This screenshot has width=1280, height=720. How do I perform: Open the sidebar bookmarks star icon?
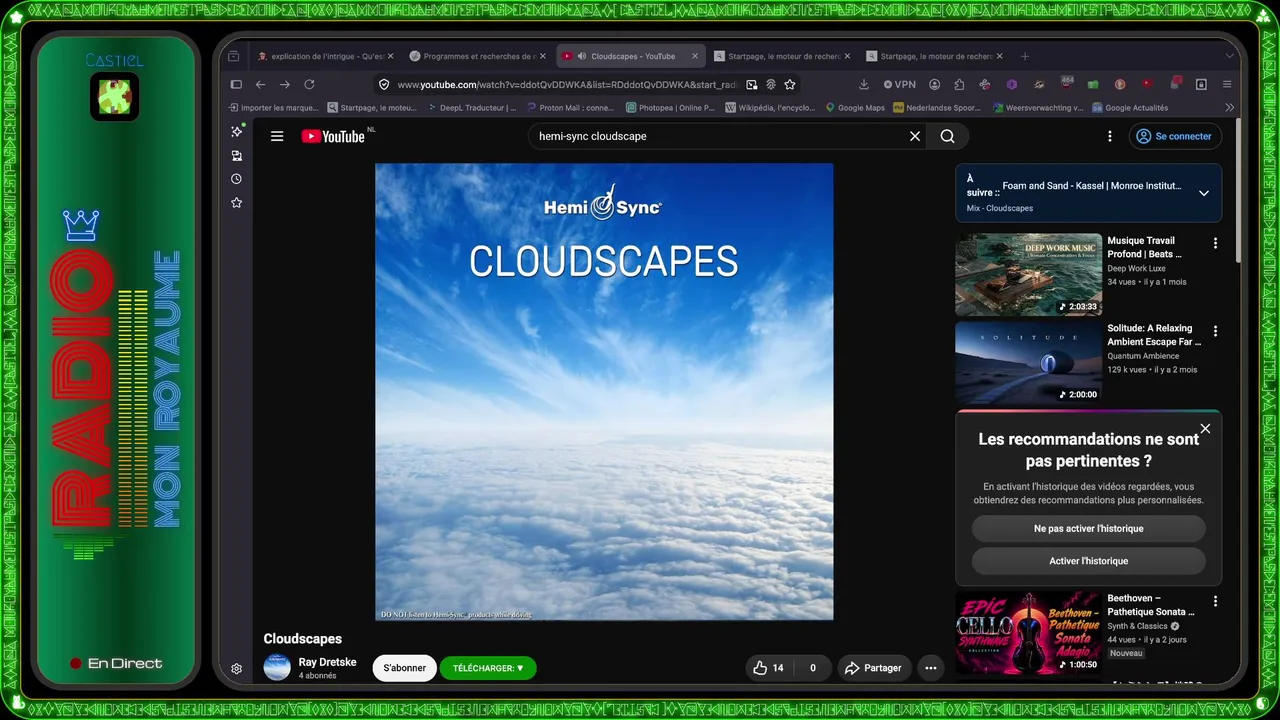pyautogui.click(x=236, y=203)
